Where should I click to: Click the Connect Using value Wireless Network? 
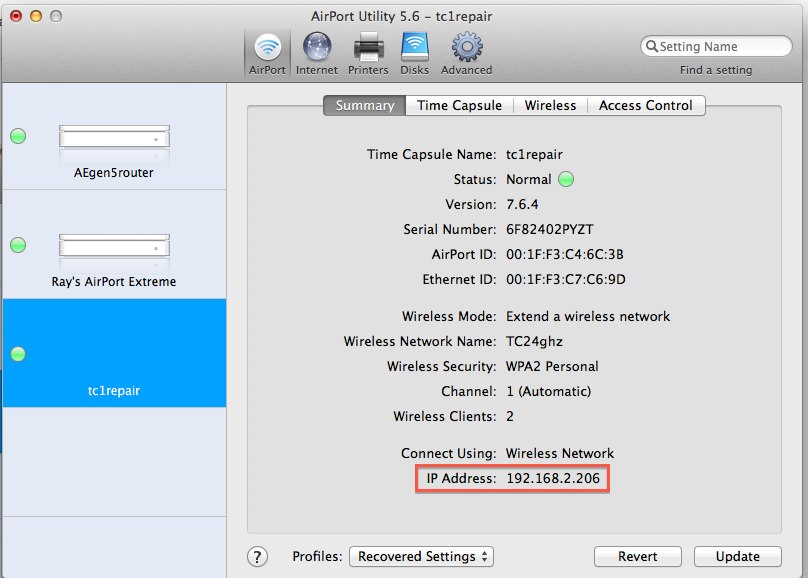(560, 453)
